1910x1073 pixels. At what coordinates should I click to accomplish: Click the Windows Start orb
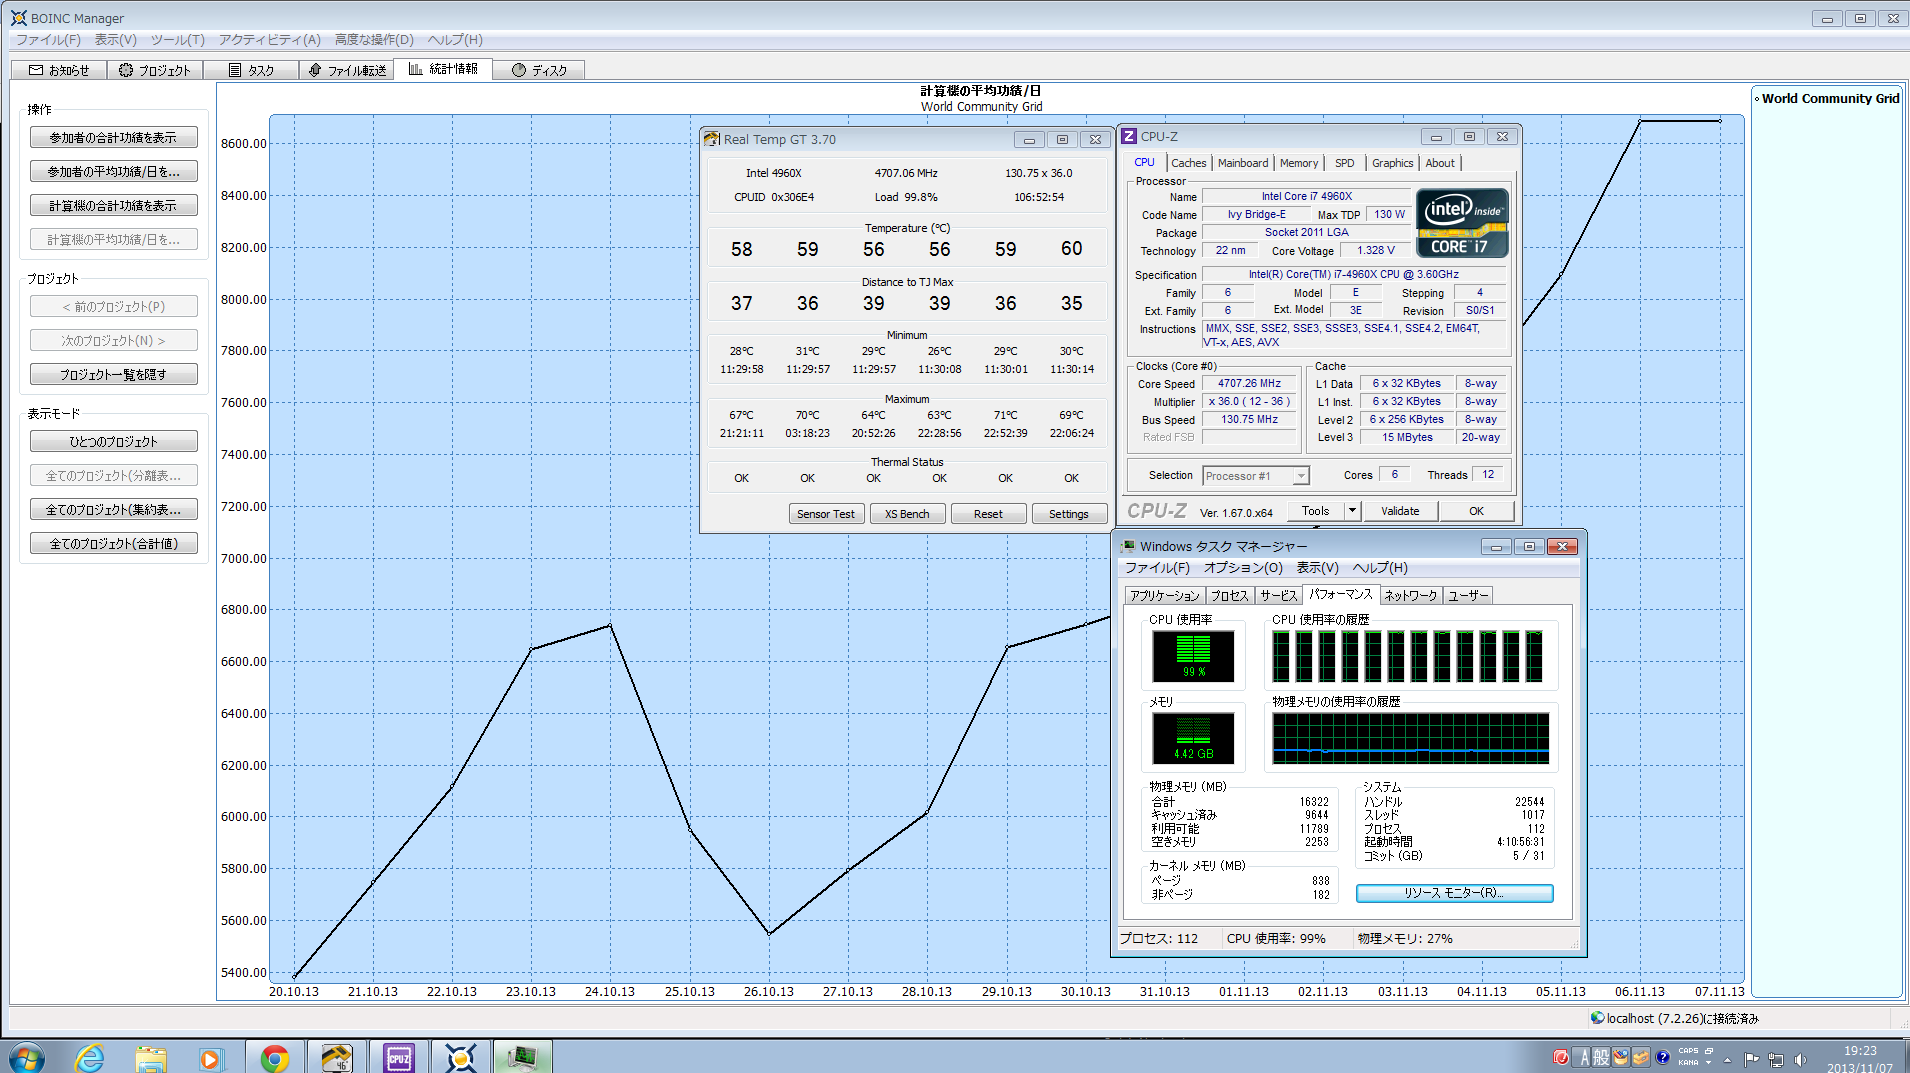27,1058
